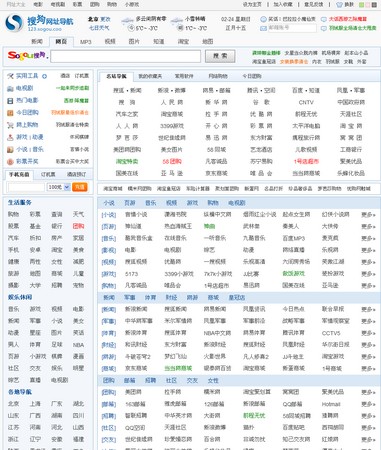Screen dimensions: 381x450
Task: Select the green skin color swatch
Action: (361, 5)
